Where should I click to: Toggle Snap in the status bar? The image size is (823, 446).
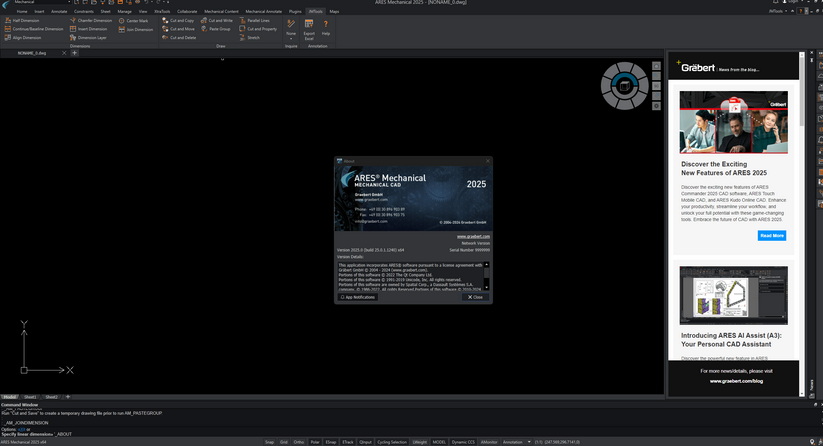[x=269, y=442]
